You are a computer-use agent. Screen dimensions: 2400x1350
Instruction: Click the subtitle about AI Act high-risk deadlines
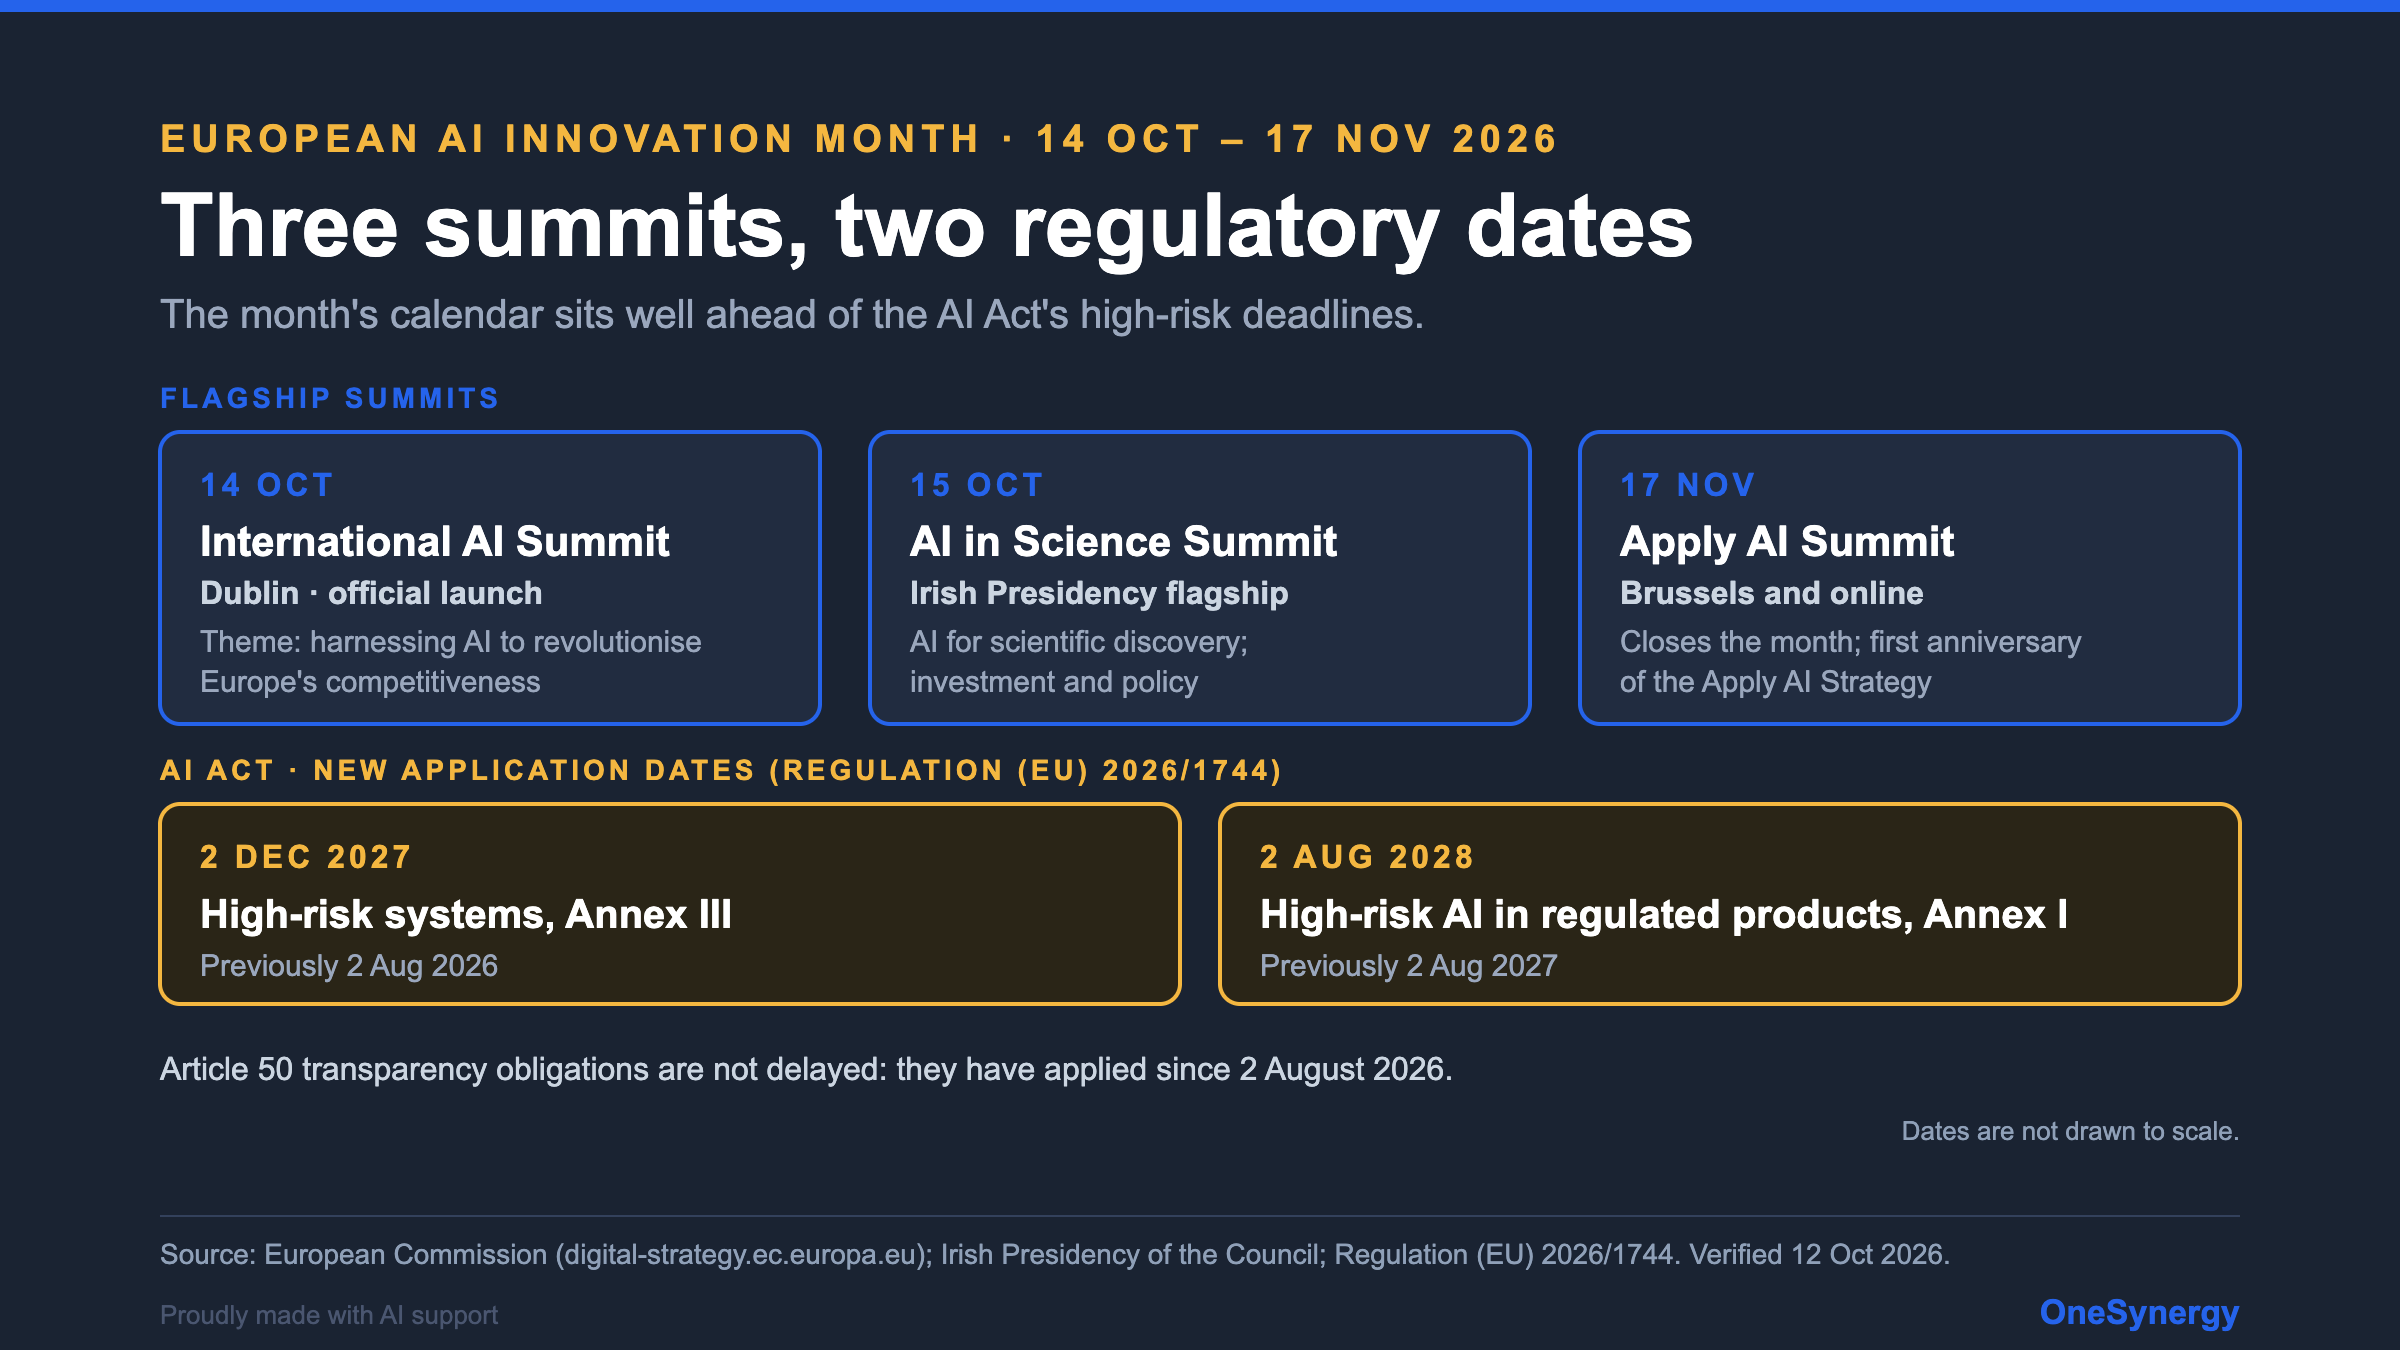pos(792,315)
